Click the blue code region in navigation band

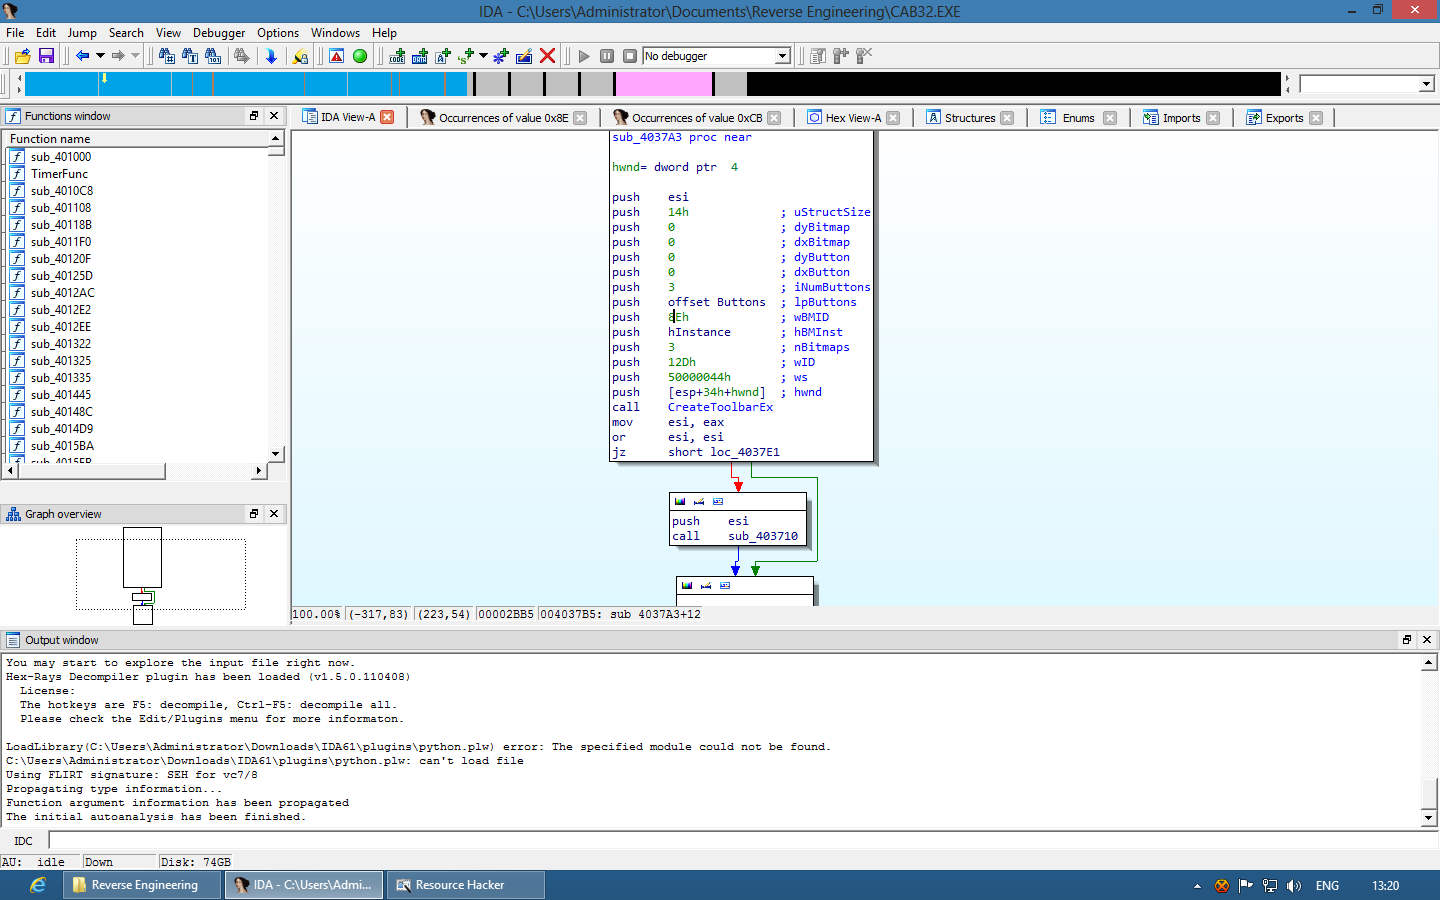246,84
